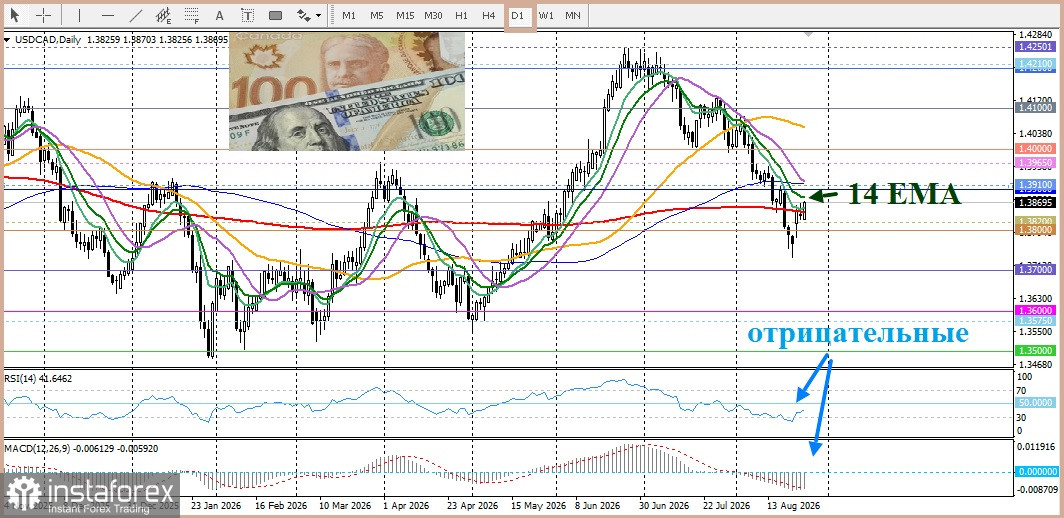Pick the text 'A' tool
Screen dimensions: 1064x518
219,15
